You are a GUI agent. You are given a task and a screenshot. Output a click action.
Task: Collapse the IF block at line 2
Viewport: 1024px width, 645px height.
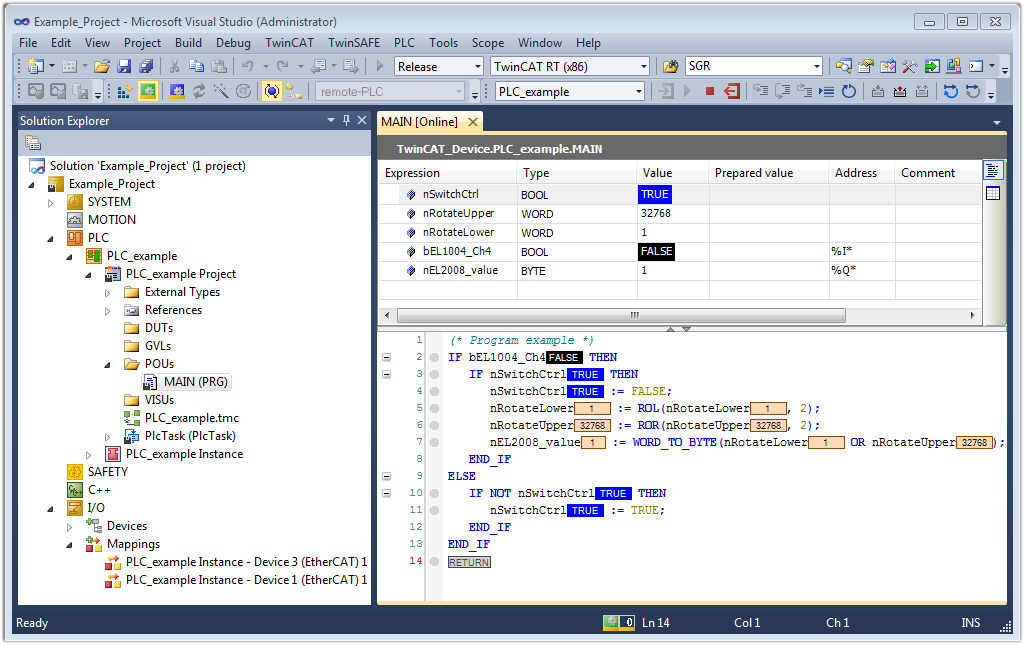click(386, 357)
